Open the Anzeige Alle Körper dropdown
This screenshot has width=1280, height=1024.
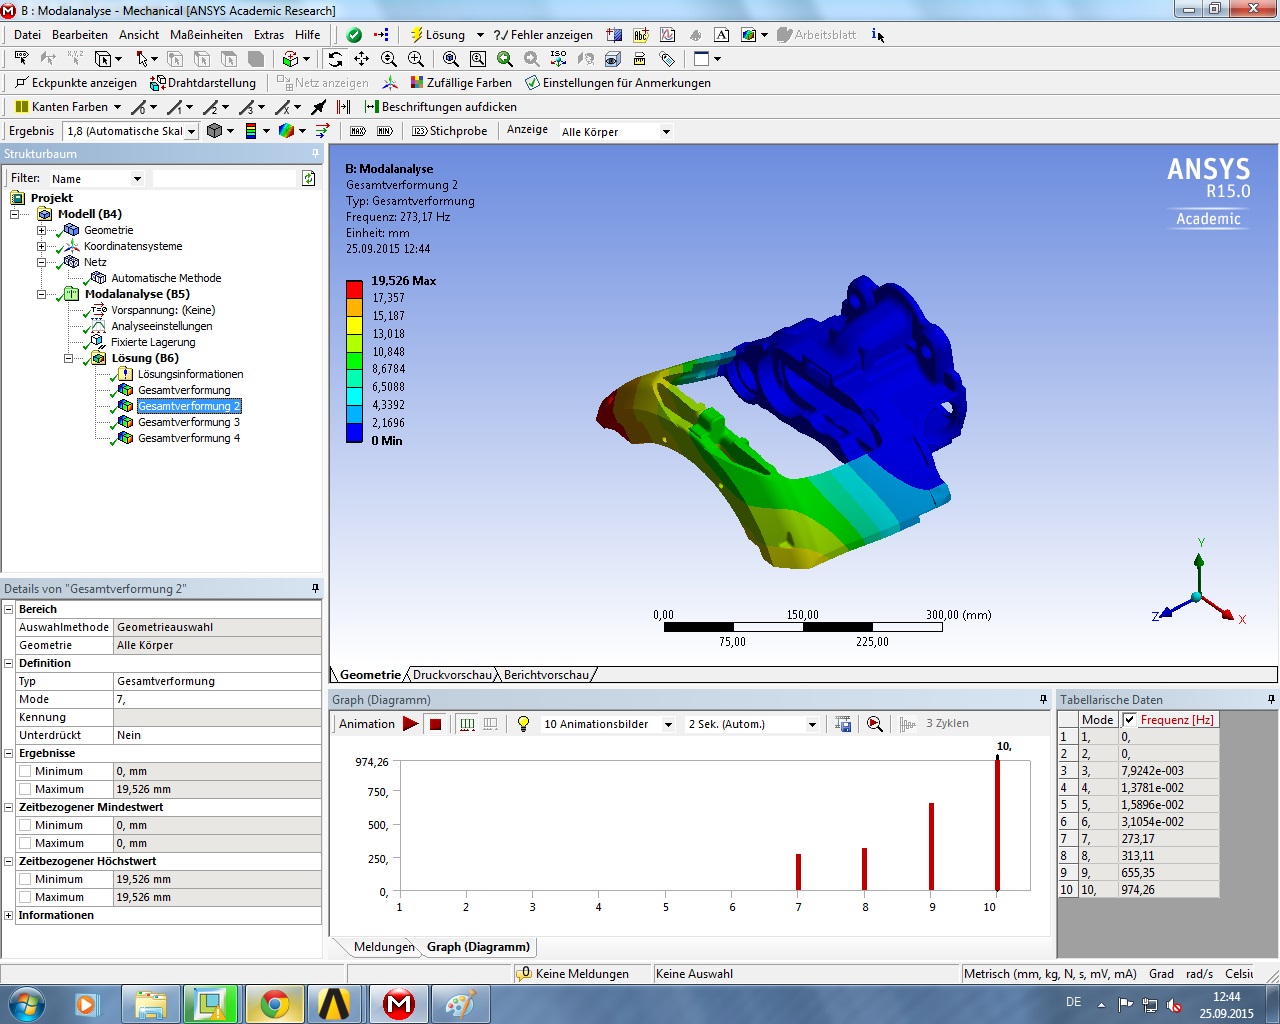(666, 132)
